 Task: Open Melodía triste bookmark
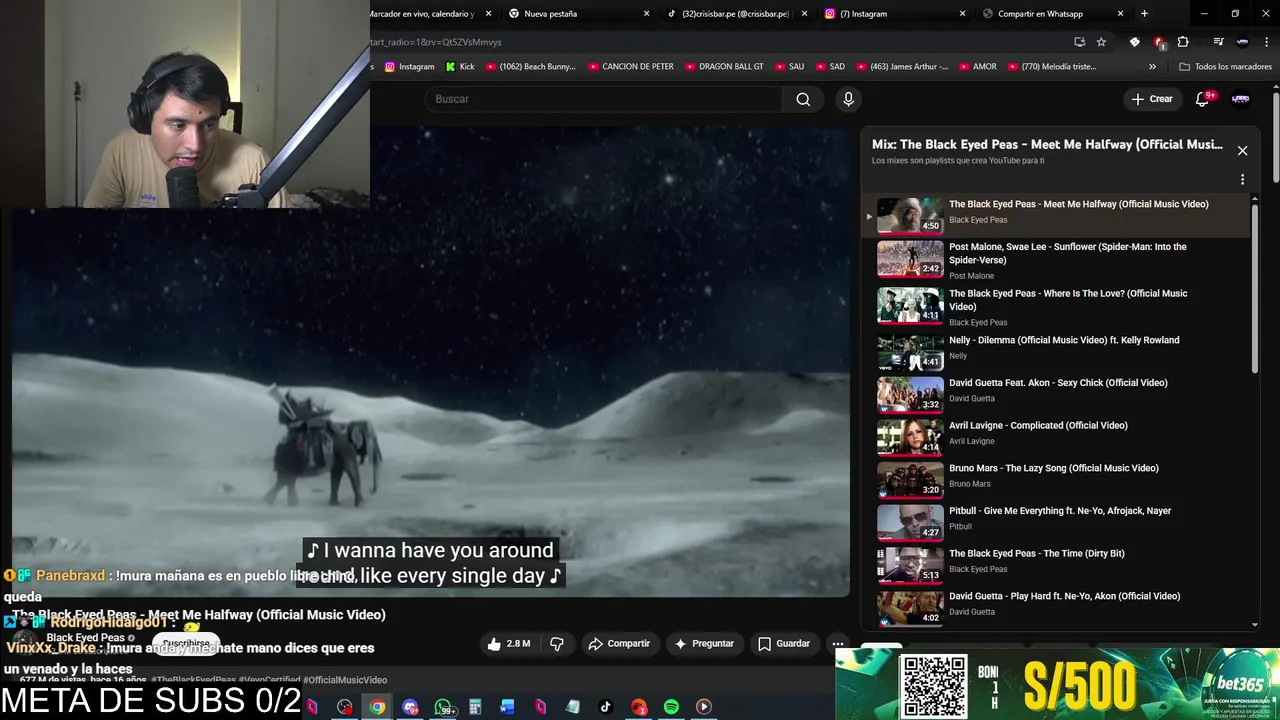[x=1051, y=67]
